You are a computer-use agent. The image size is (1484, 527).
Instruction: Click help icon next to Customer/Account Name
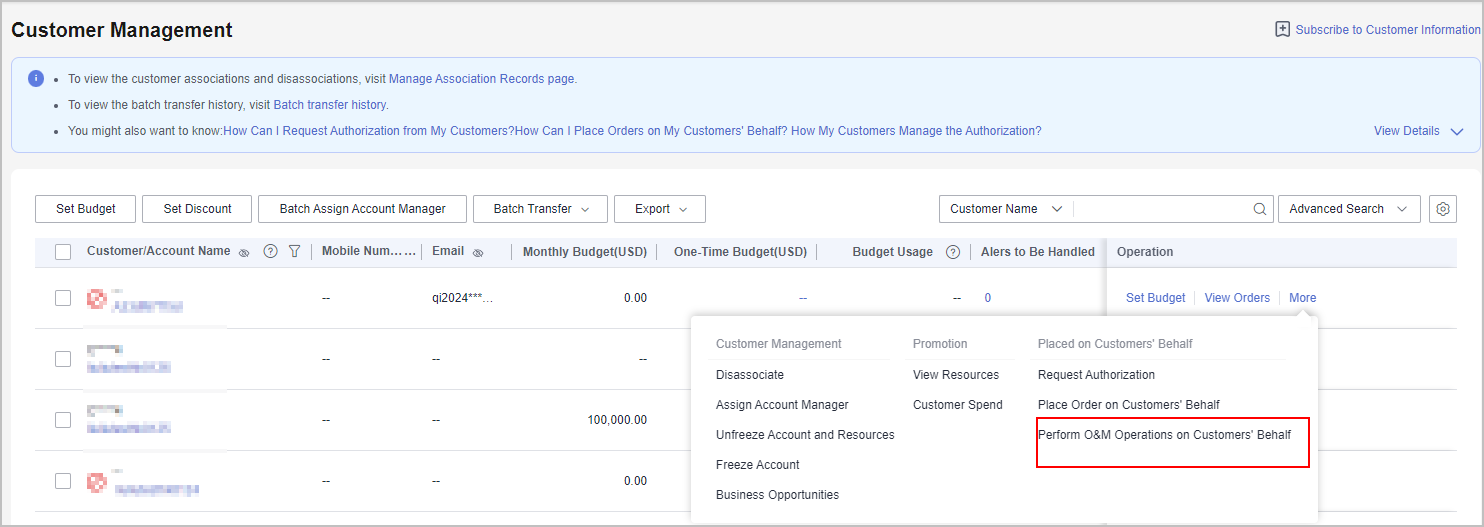click(x=270, y=252)
